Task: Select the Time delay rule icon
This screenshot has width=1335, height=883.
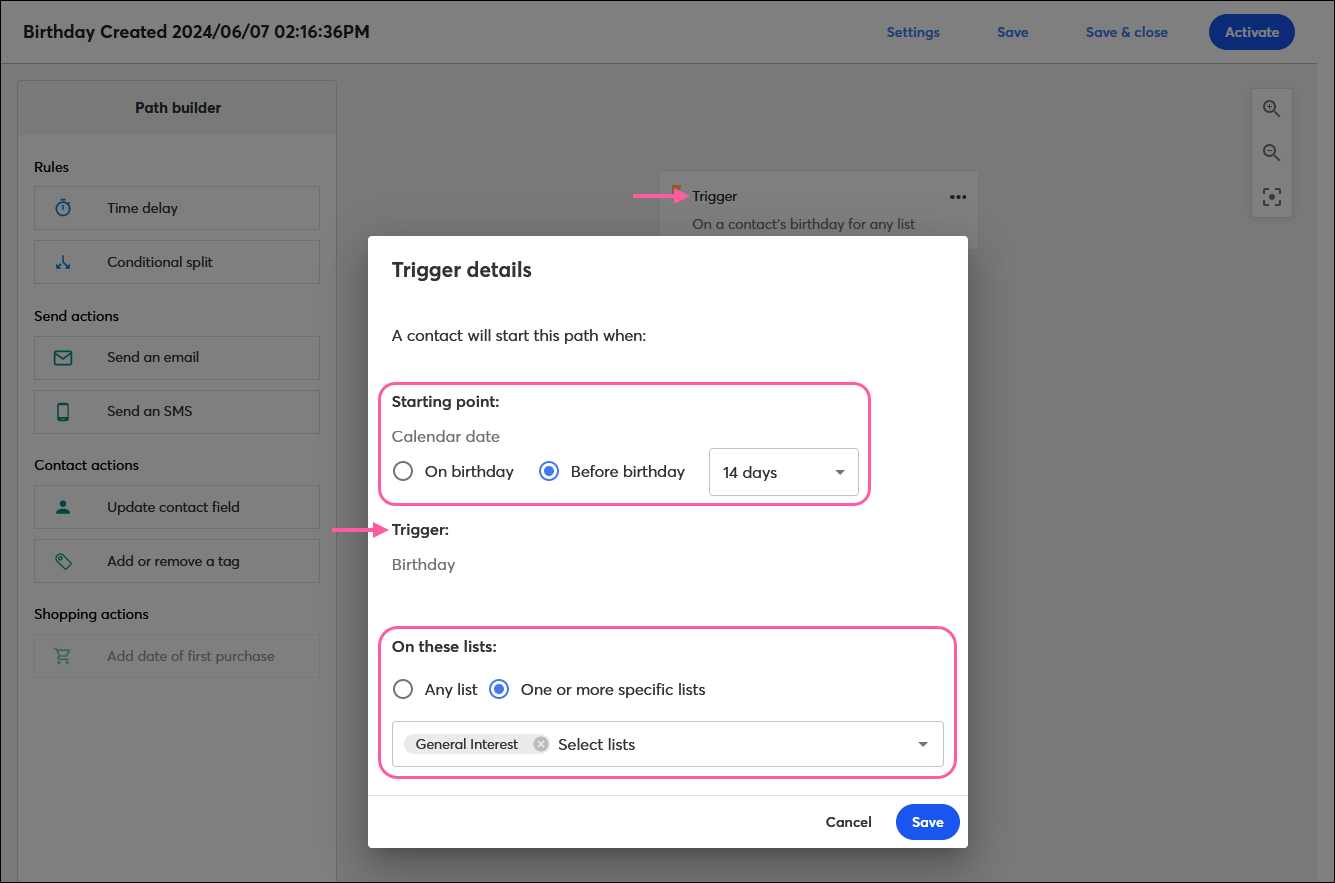Action: (x=62, y=208)
